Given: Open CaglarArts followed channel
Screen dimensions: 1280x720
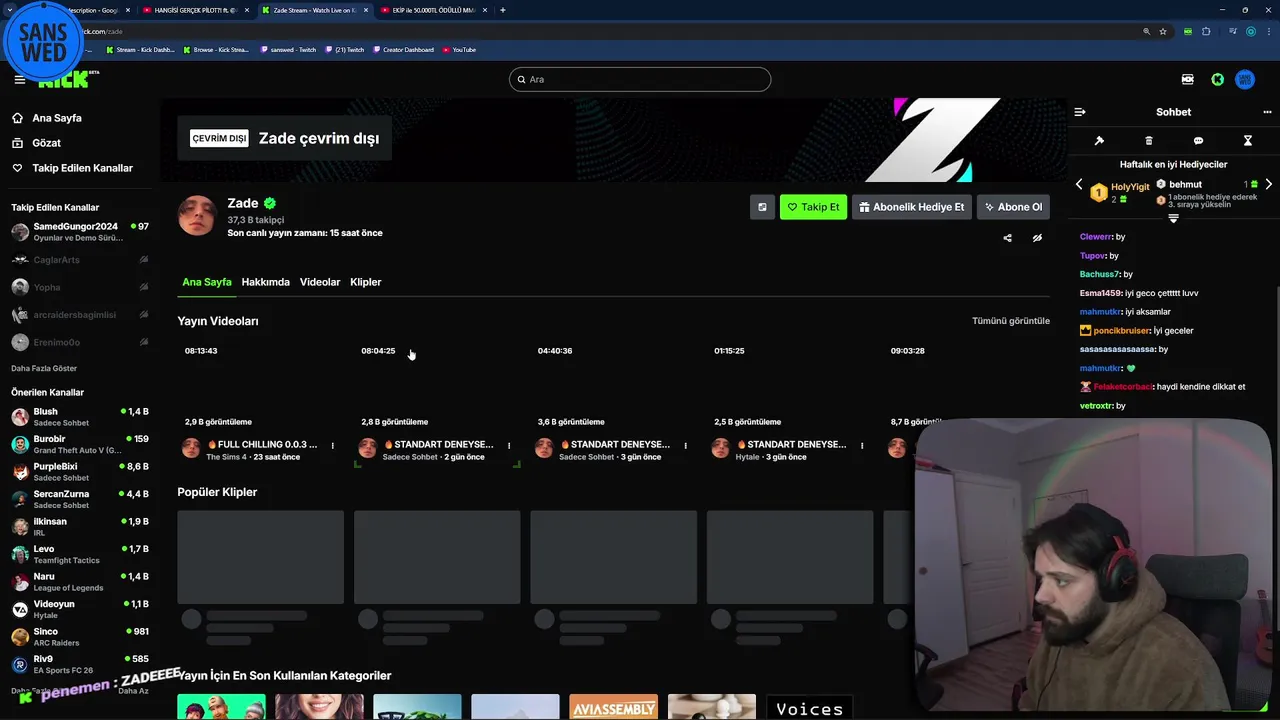Looking at the screenshot, I should click(80, 260).
